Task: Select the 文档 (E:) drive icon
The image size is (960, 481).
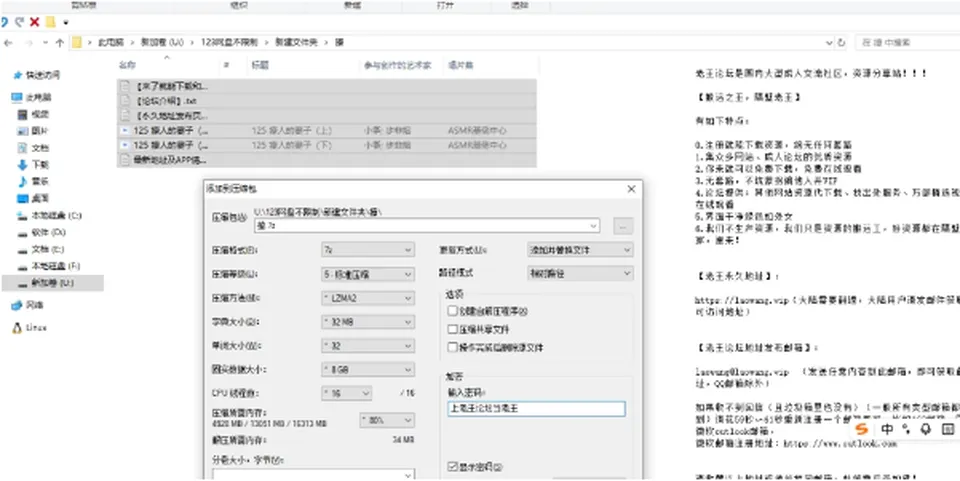Action: pyautogui.click(x=22, y=250)
